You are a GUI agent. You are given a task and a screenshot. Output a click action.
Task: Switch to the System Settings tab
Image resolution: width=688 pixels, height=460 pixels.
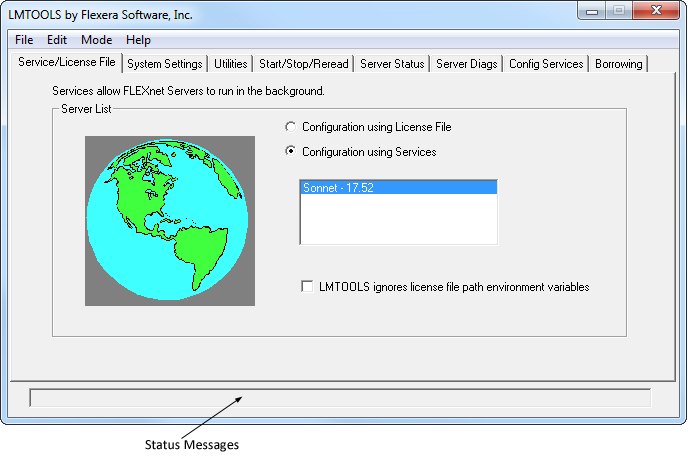165,64
